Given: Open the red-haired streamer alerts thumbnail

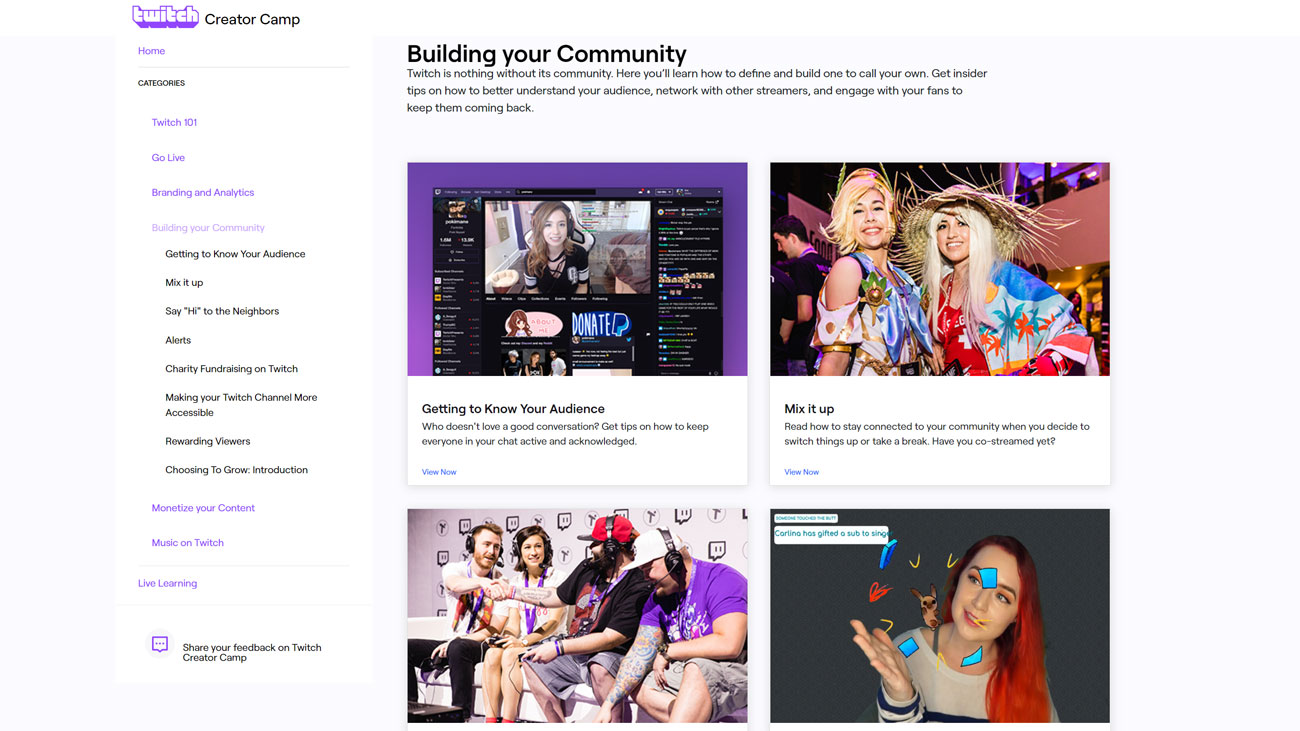Looking at the screenshot, I should [939, 615].
